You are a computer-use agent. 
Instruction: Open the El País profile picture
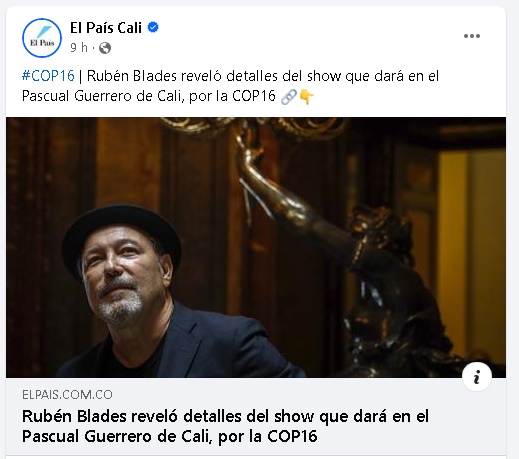pos(42,38)
